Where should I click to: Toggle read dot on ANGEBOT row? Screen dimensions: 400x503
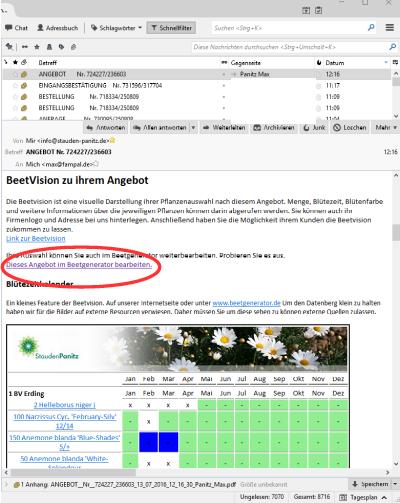224,74
